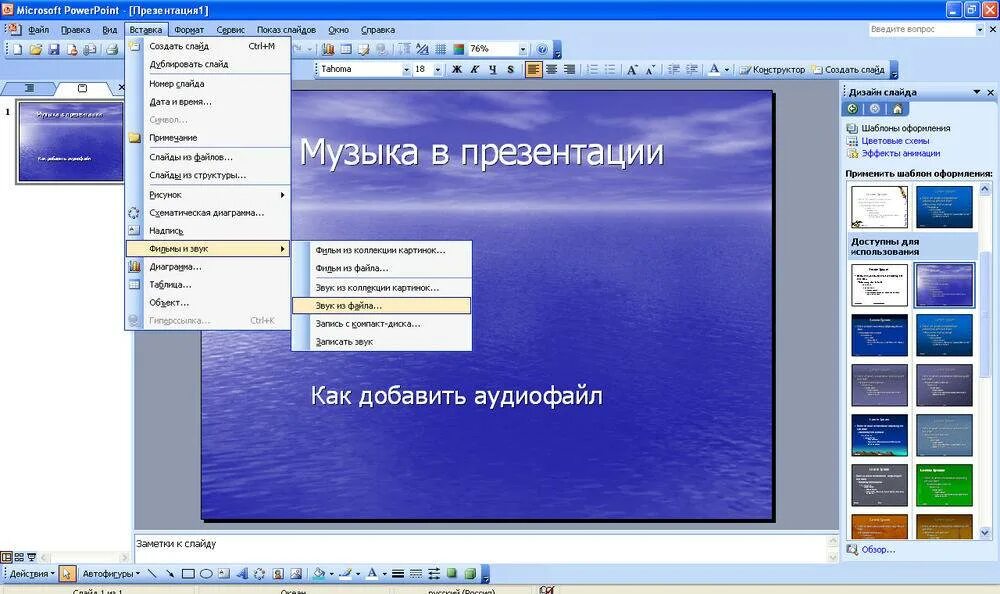Open the Tahoma font dropdown

coord(406,70)
